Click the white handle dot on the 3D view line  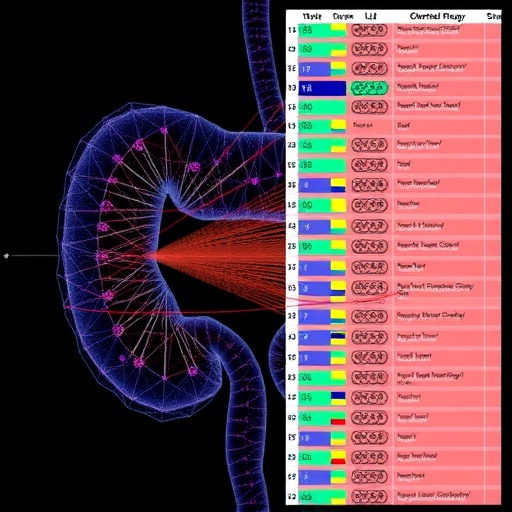point(6,256)
